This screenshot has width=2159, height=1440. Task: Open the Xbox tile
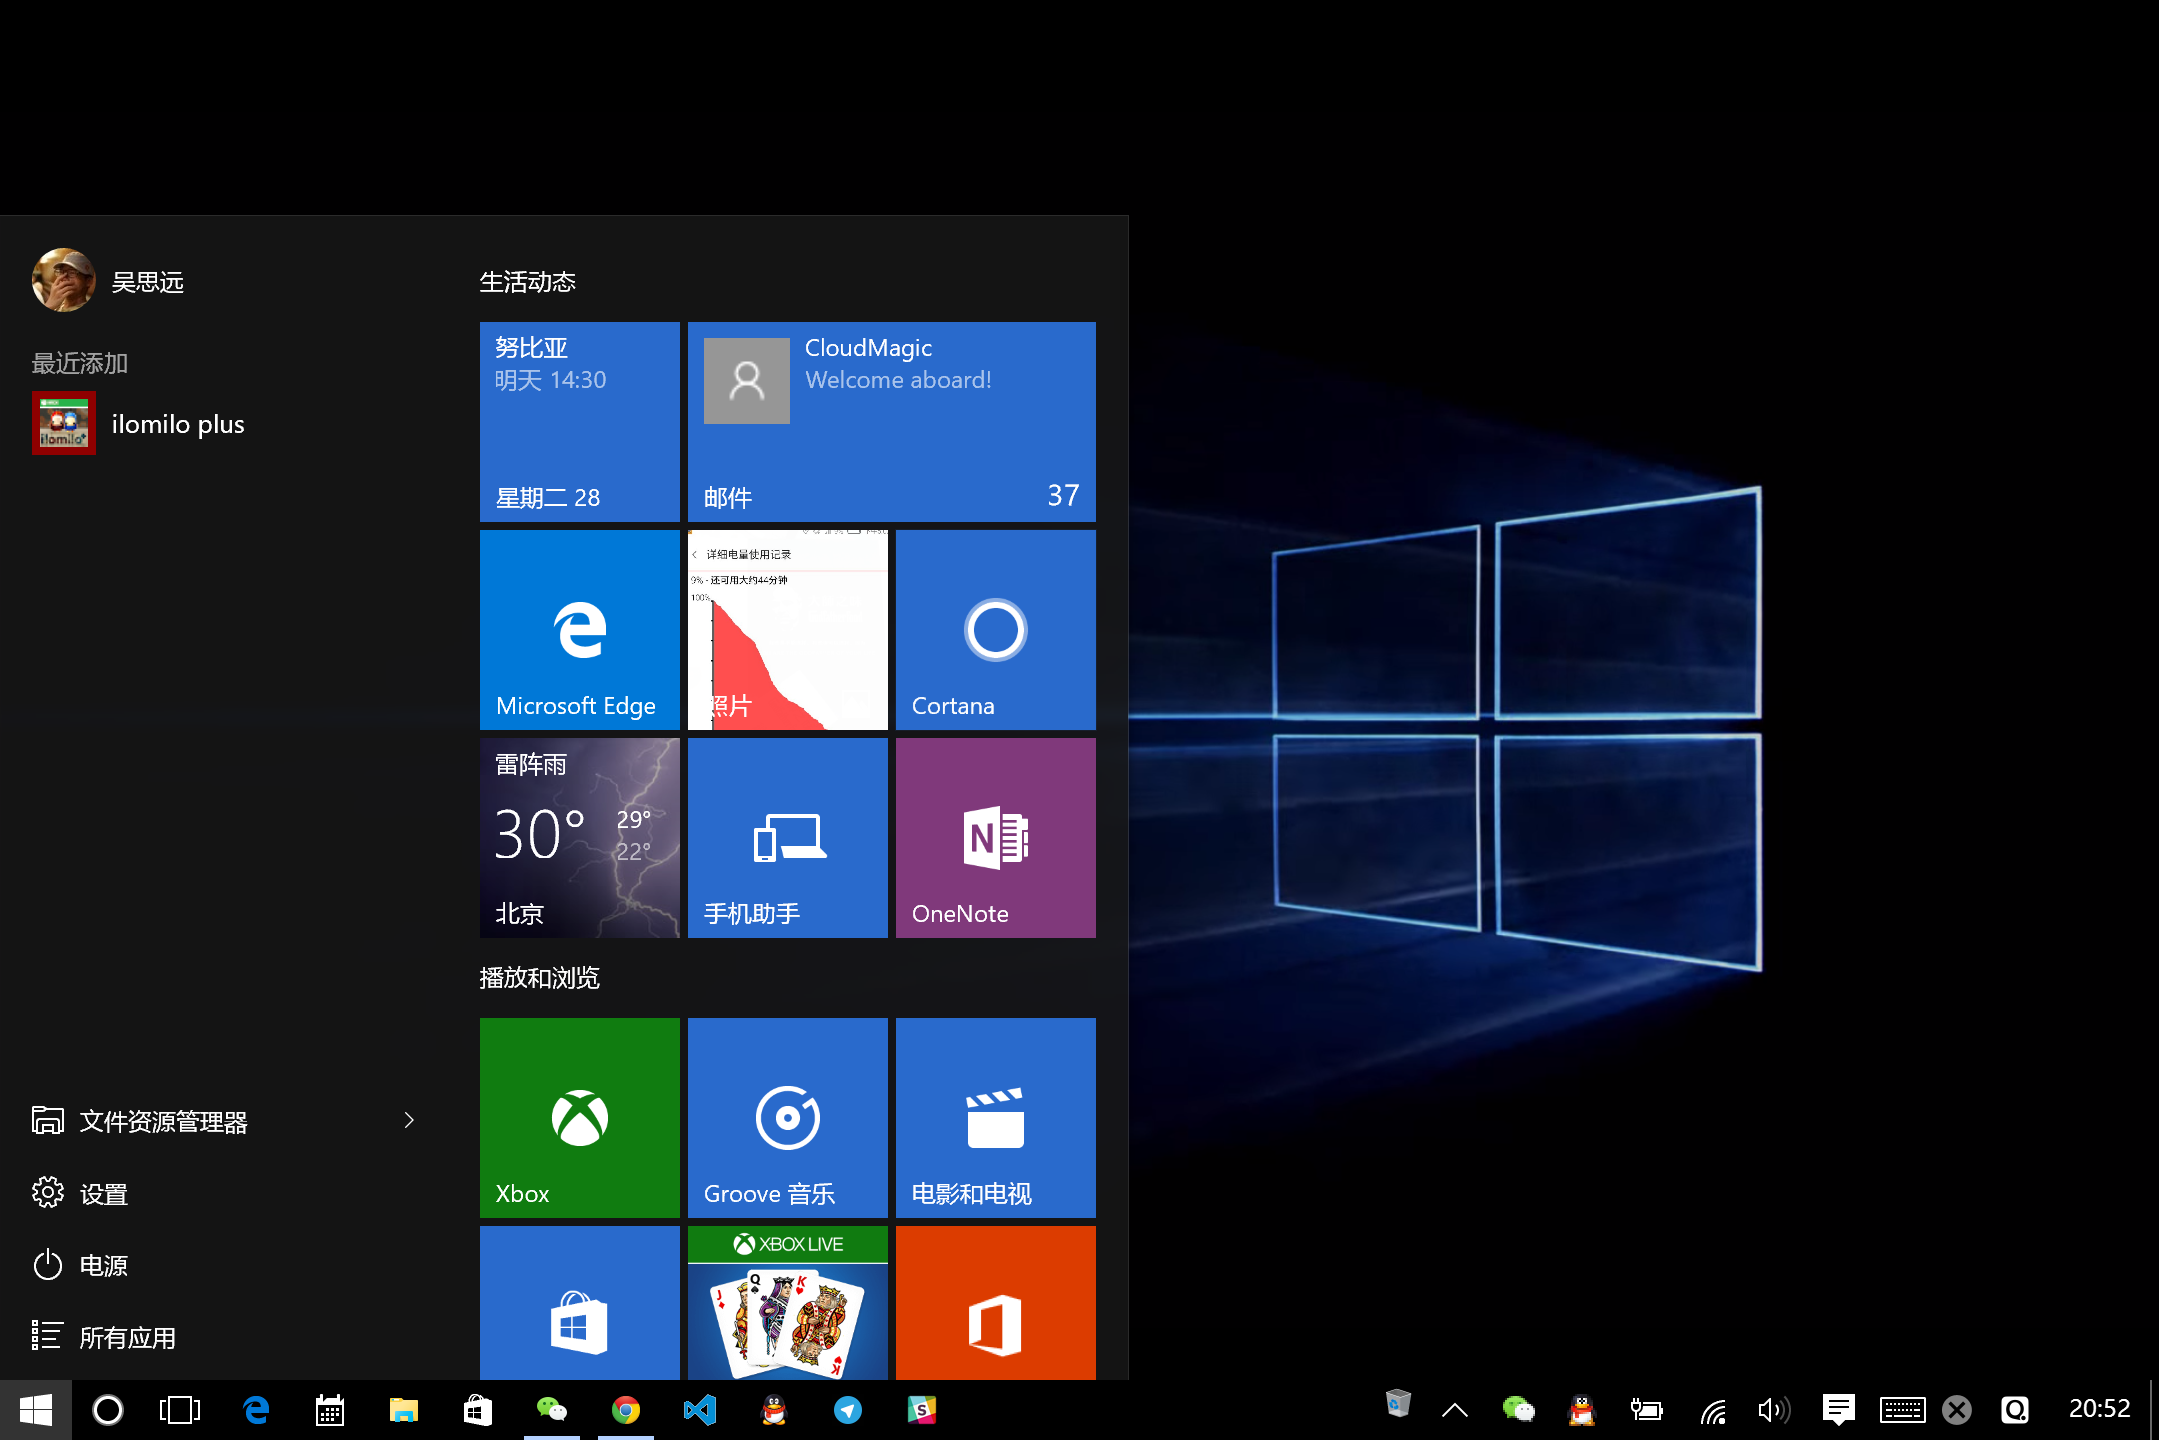[x=578, y=1117]
